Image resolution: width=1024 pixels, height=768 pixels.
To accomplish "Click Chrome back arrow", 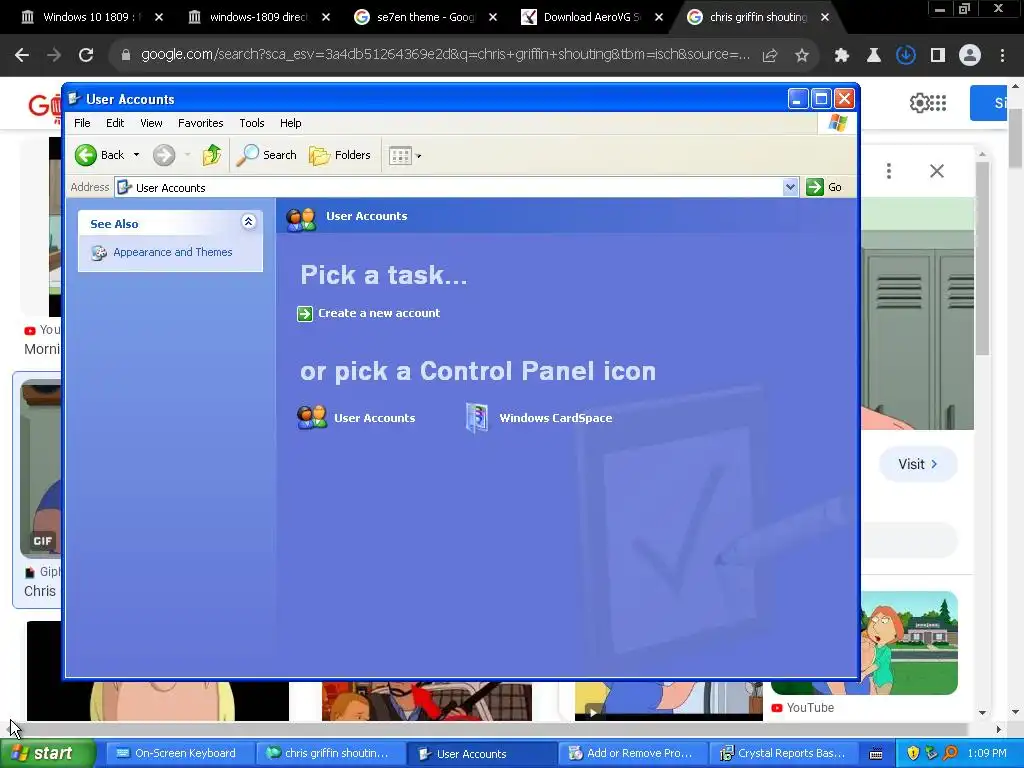I will [x=22, y=55].
